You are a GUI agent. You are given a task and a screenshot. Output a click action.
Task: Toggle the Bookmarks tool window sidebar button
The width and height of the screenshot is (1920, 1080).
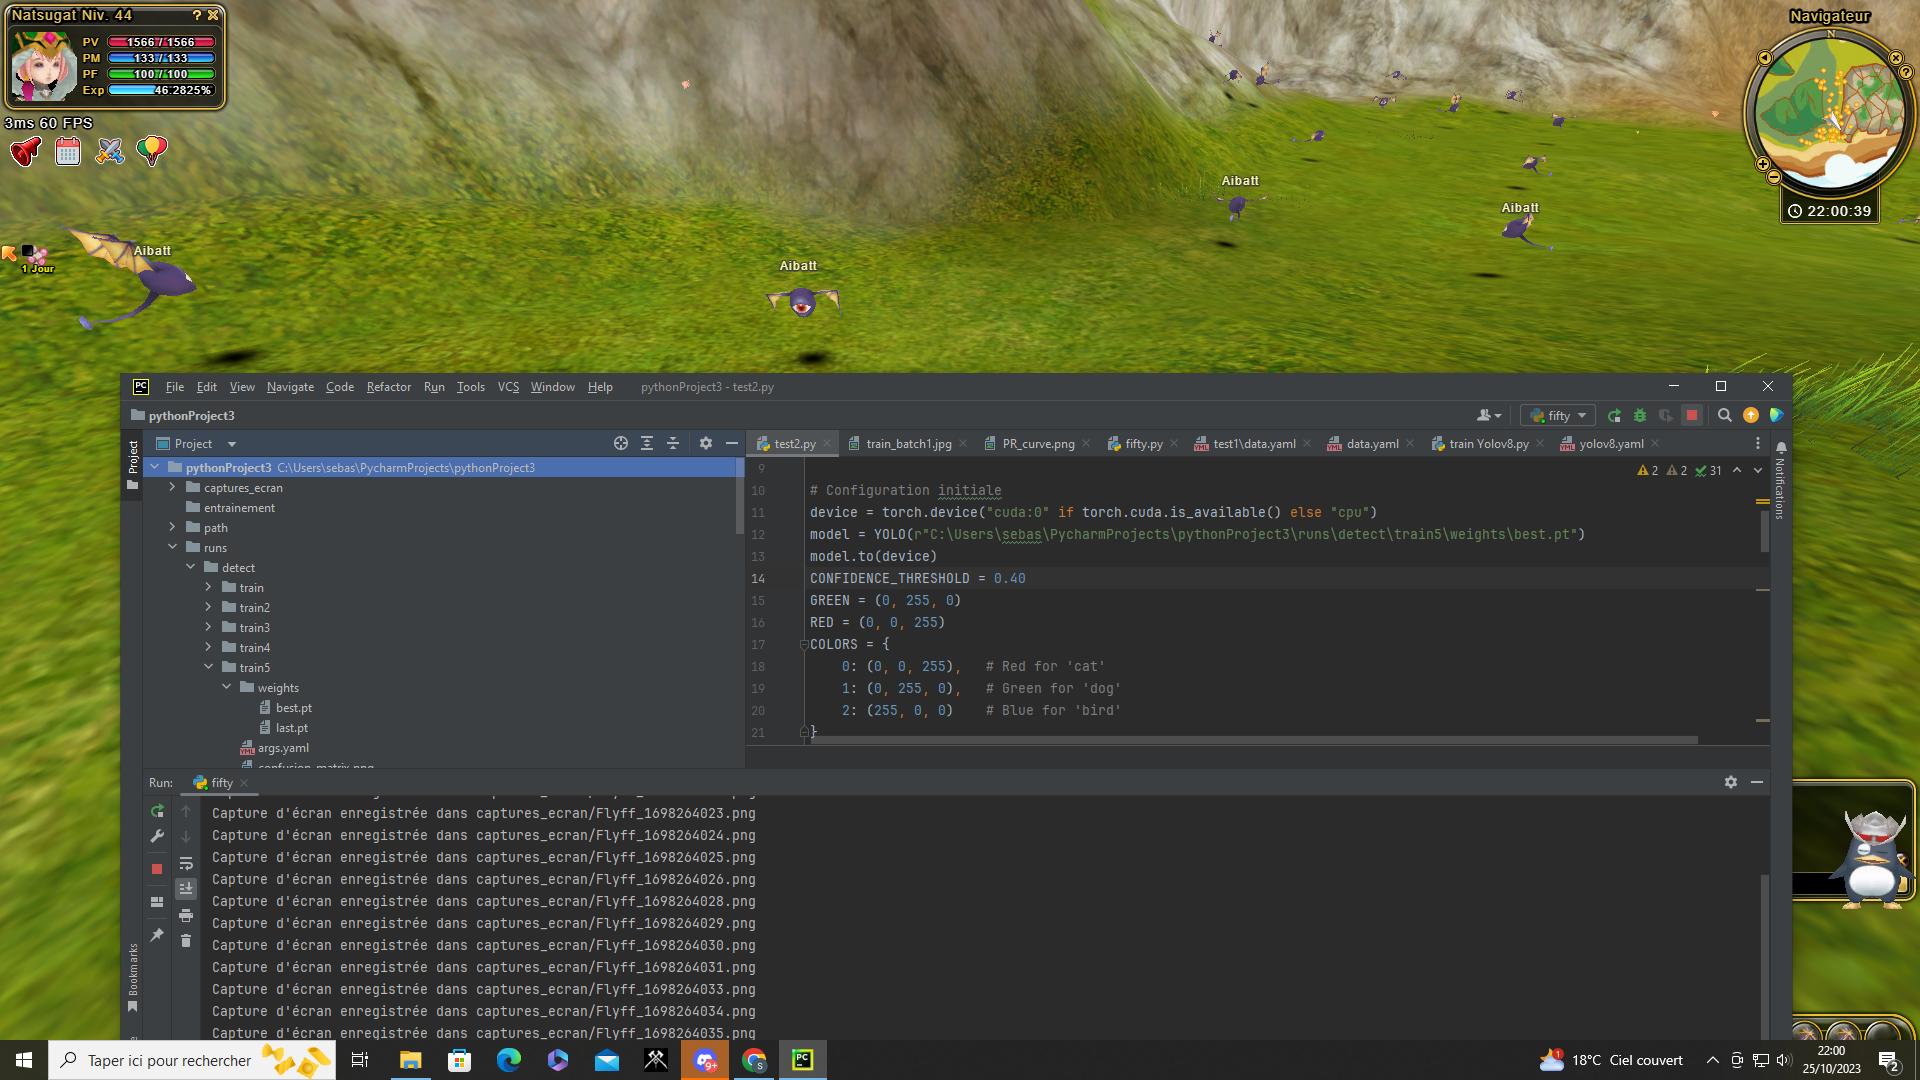[132, 976]
